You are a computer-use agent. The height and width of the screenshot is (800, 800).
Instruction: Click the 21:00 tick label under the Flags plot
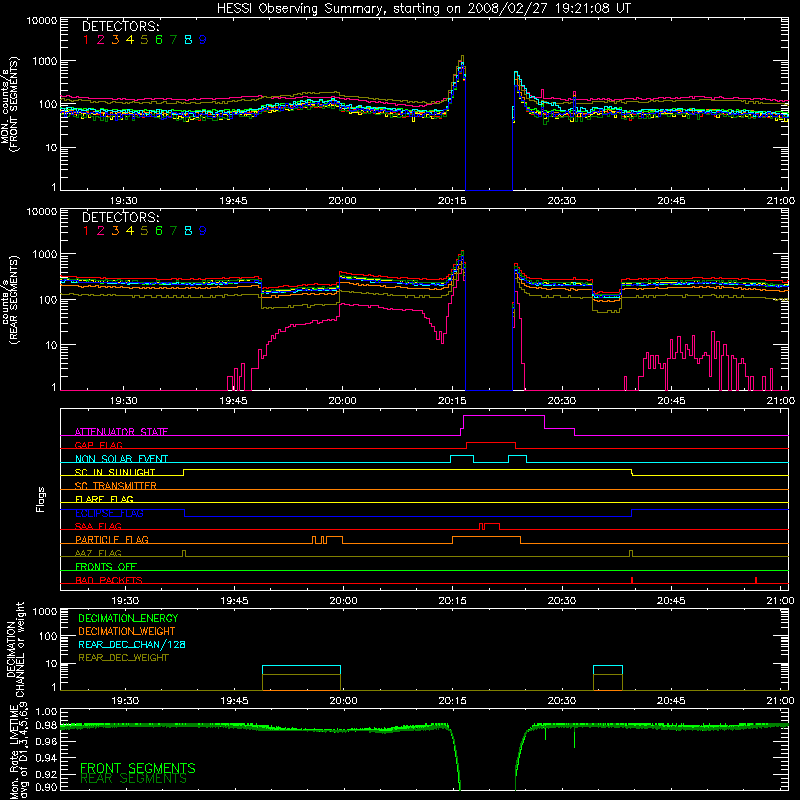coord(781,601)
